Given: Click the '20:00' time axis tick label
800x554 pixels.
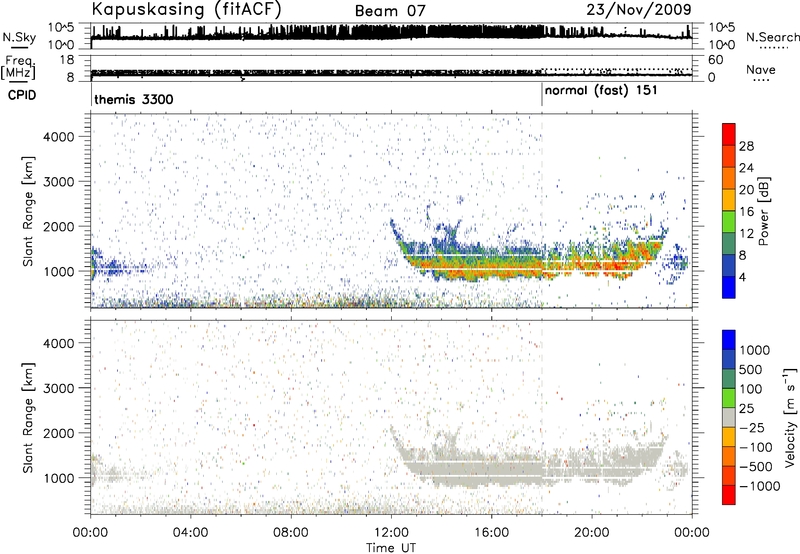Looking at the screenshot, I should point(592,533).
